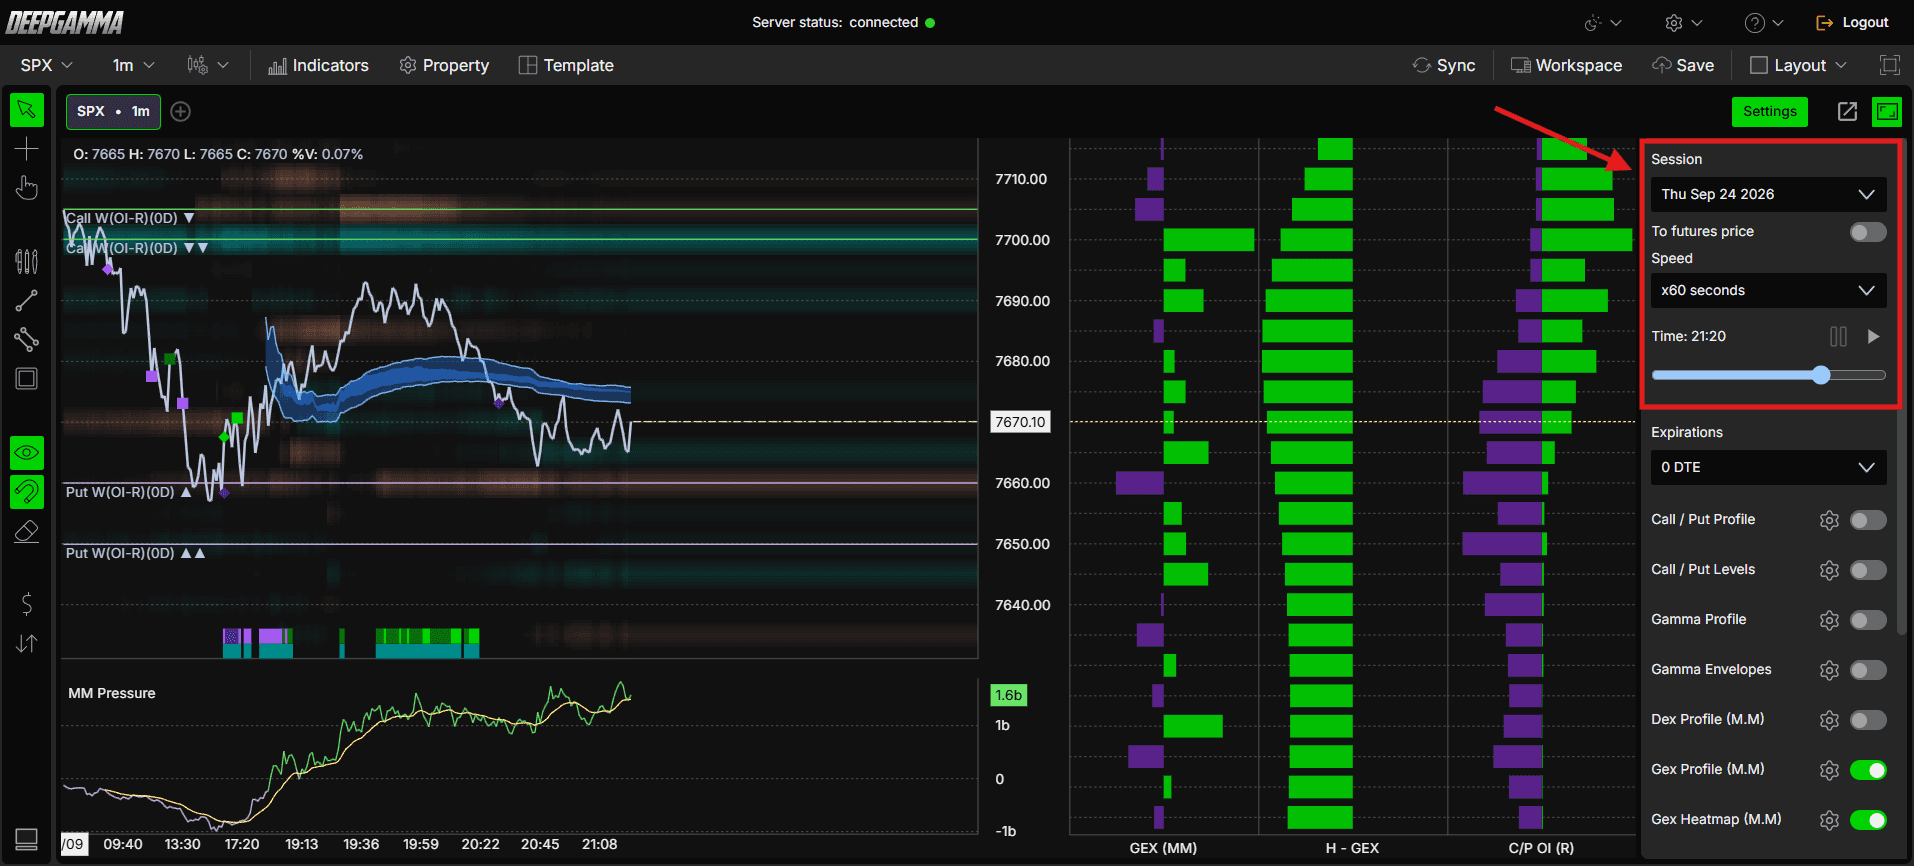Expand the Layout dropdown
Viewport: 1914px width, 866px height.
(1798, 65)
